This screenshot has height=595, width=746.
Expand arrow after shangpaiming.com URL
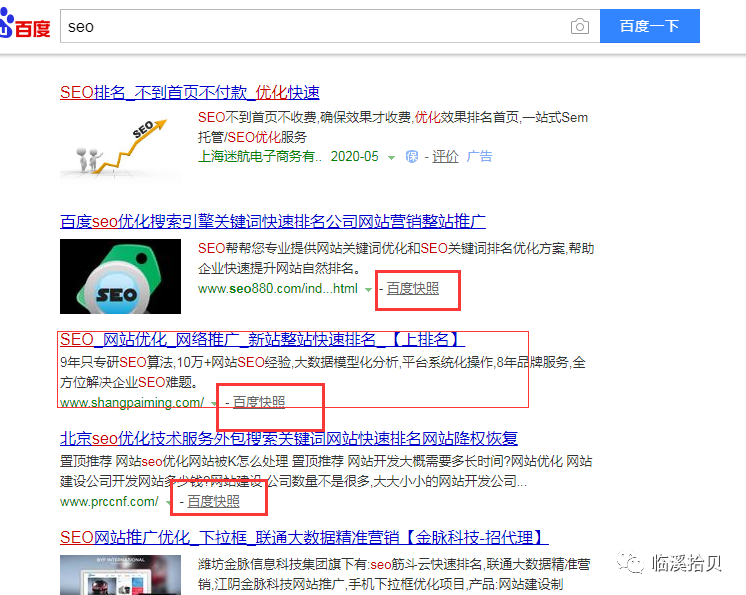[214, 403]
